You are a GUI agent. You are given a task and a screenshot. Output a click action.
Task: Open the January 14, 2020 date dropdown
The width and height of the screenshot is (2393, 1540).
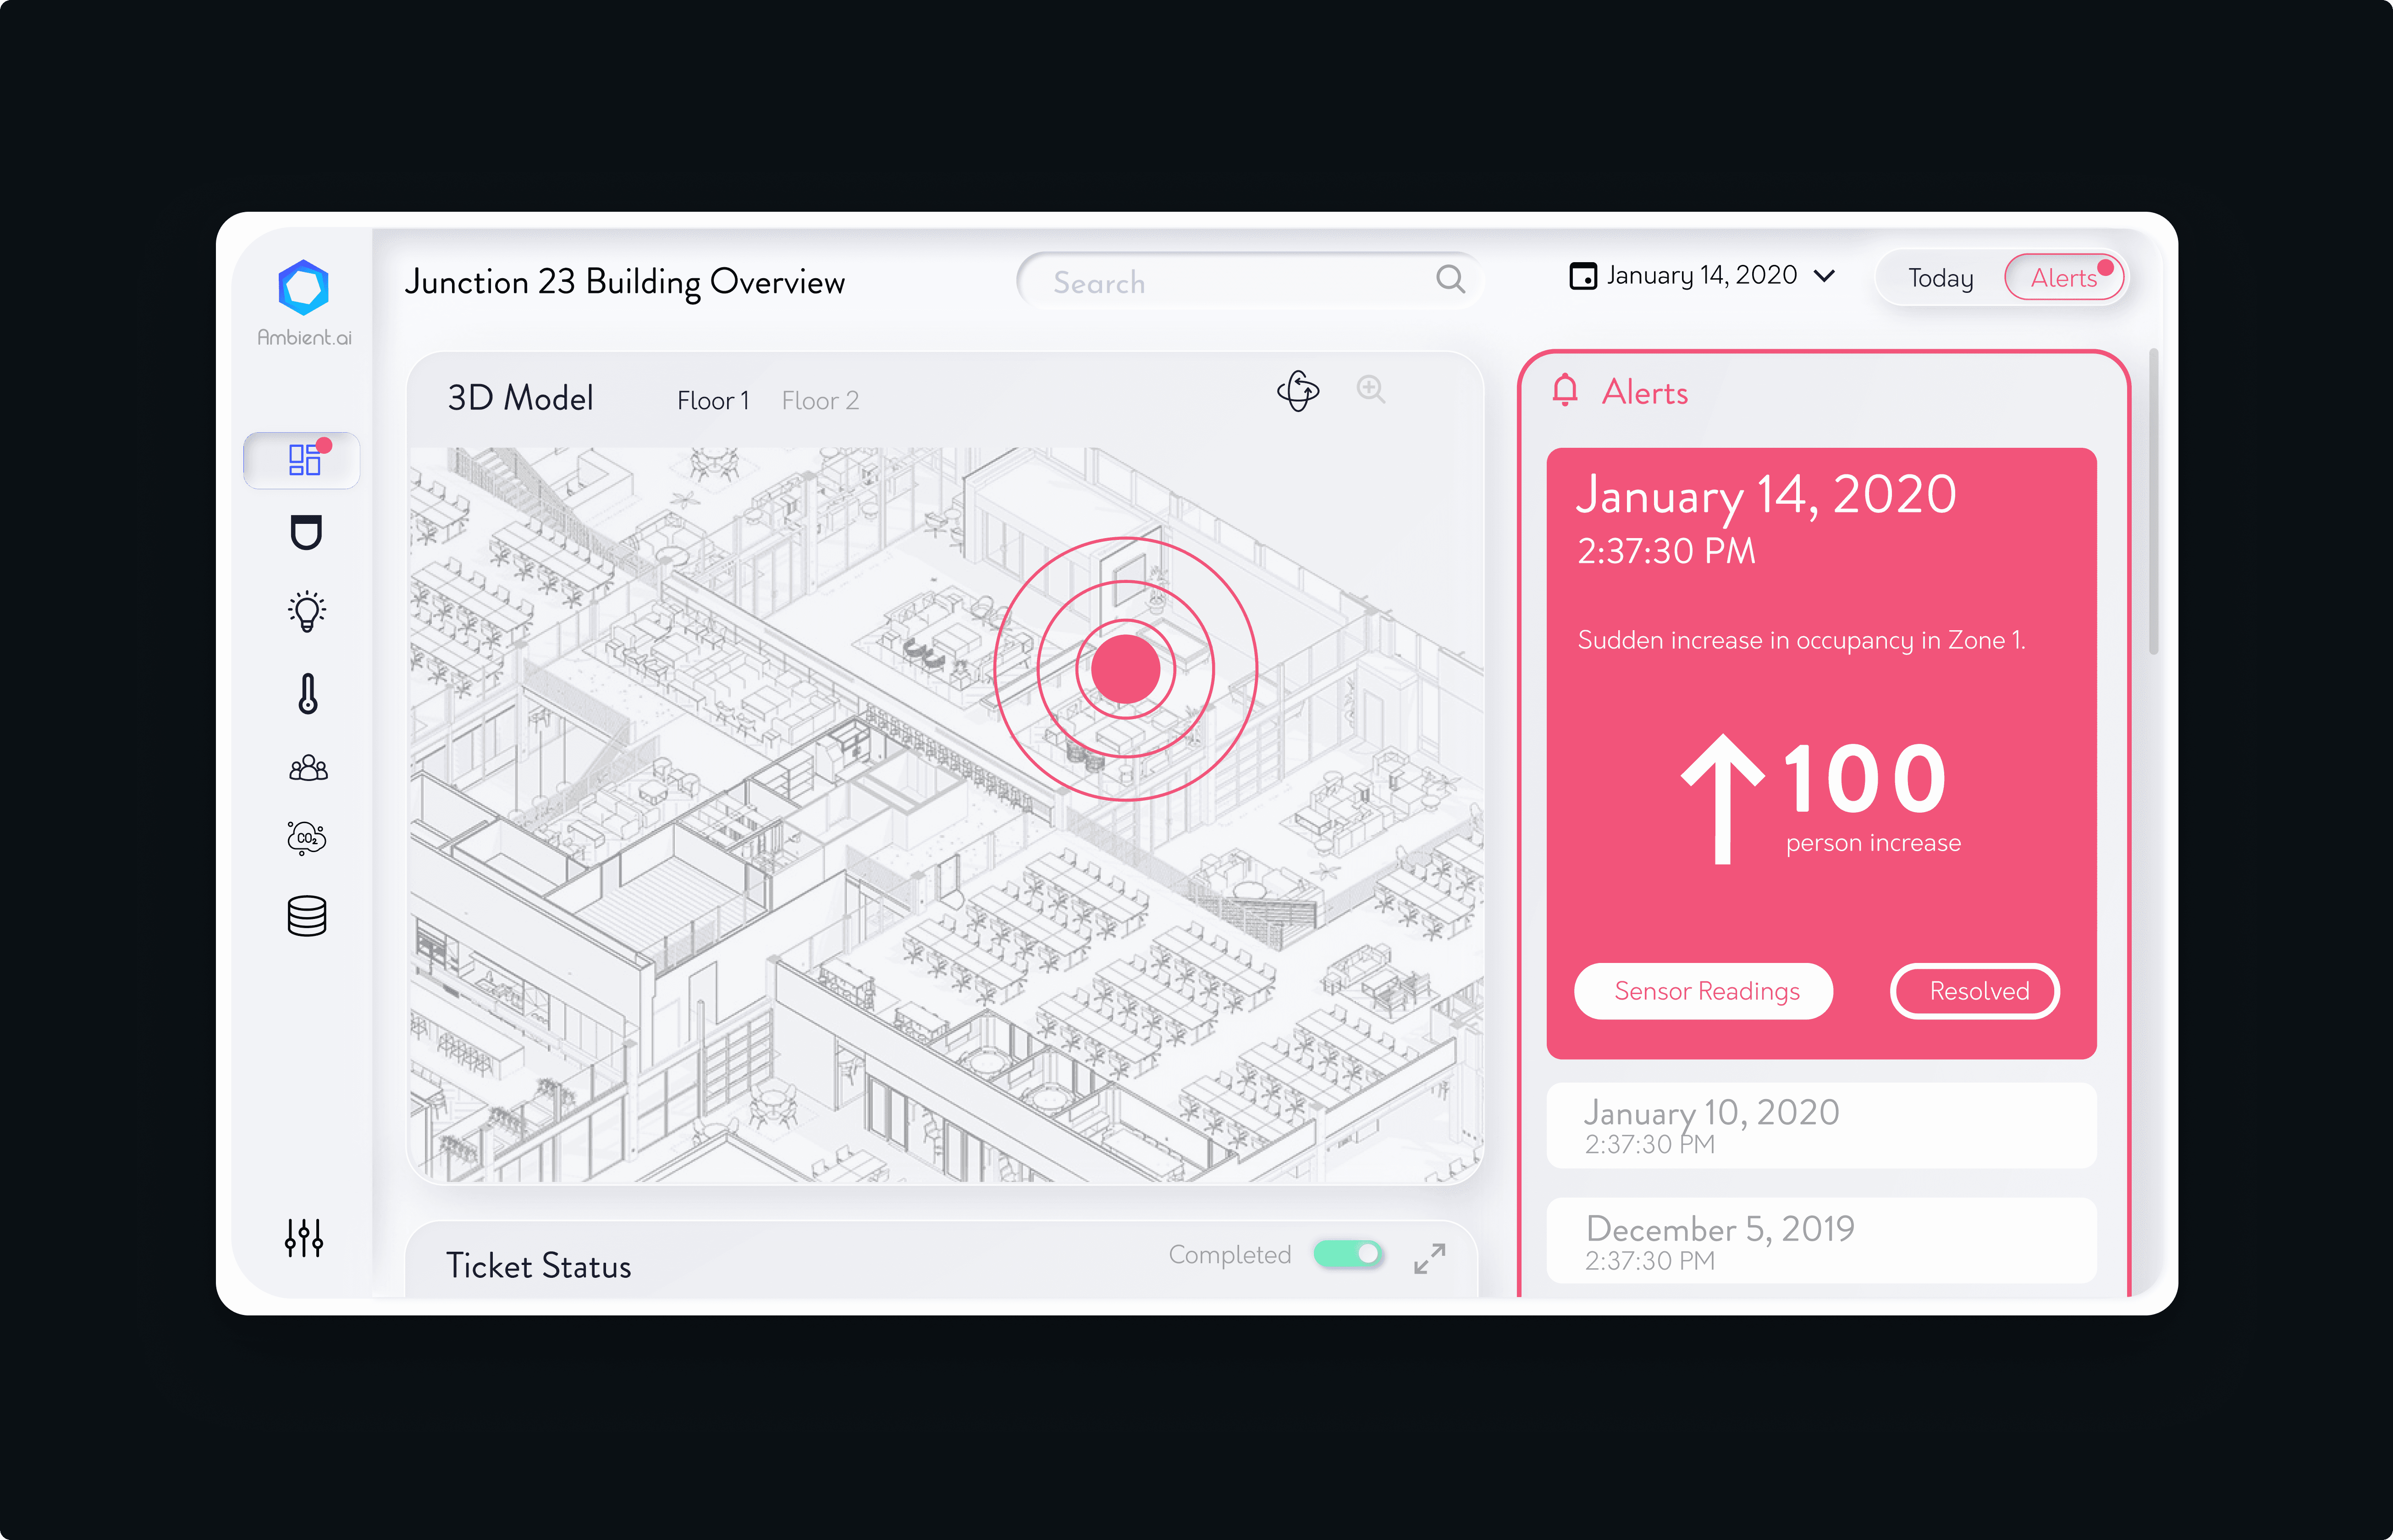pyautogui.click(x=1702, y=276)
